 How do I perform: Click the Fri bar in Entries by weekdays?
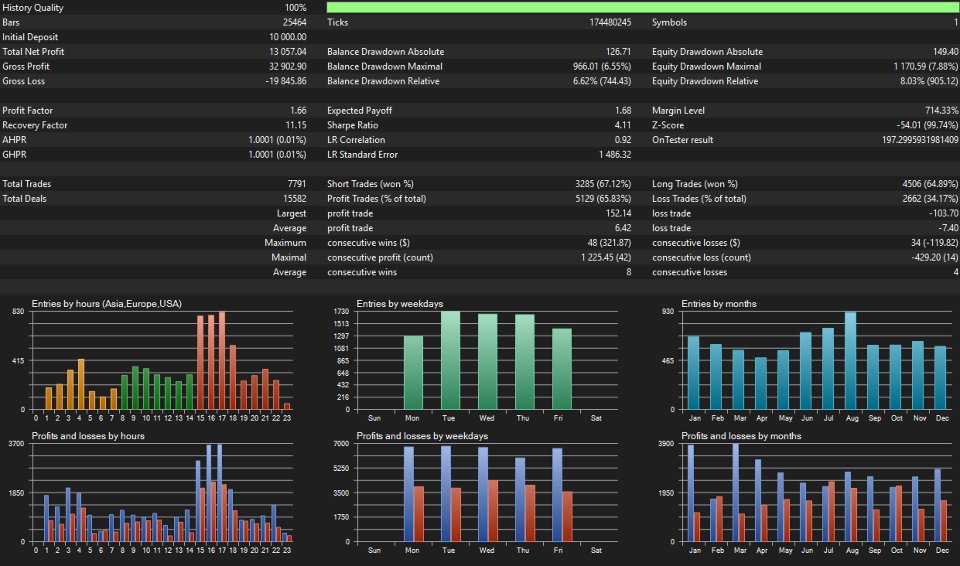(x=561, y=369)
